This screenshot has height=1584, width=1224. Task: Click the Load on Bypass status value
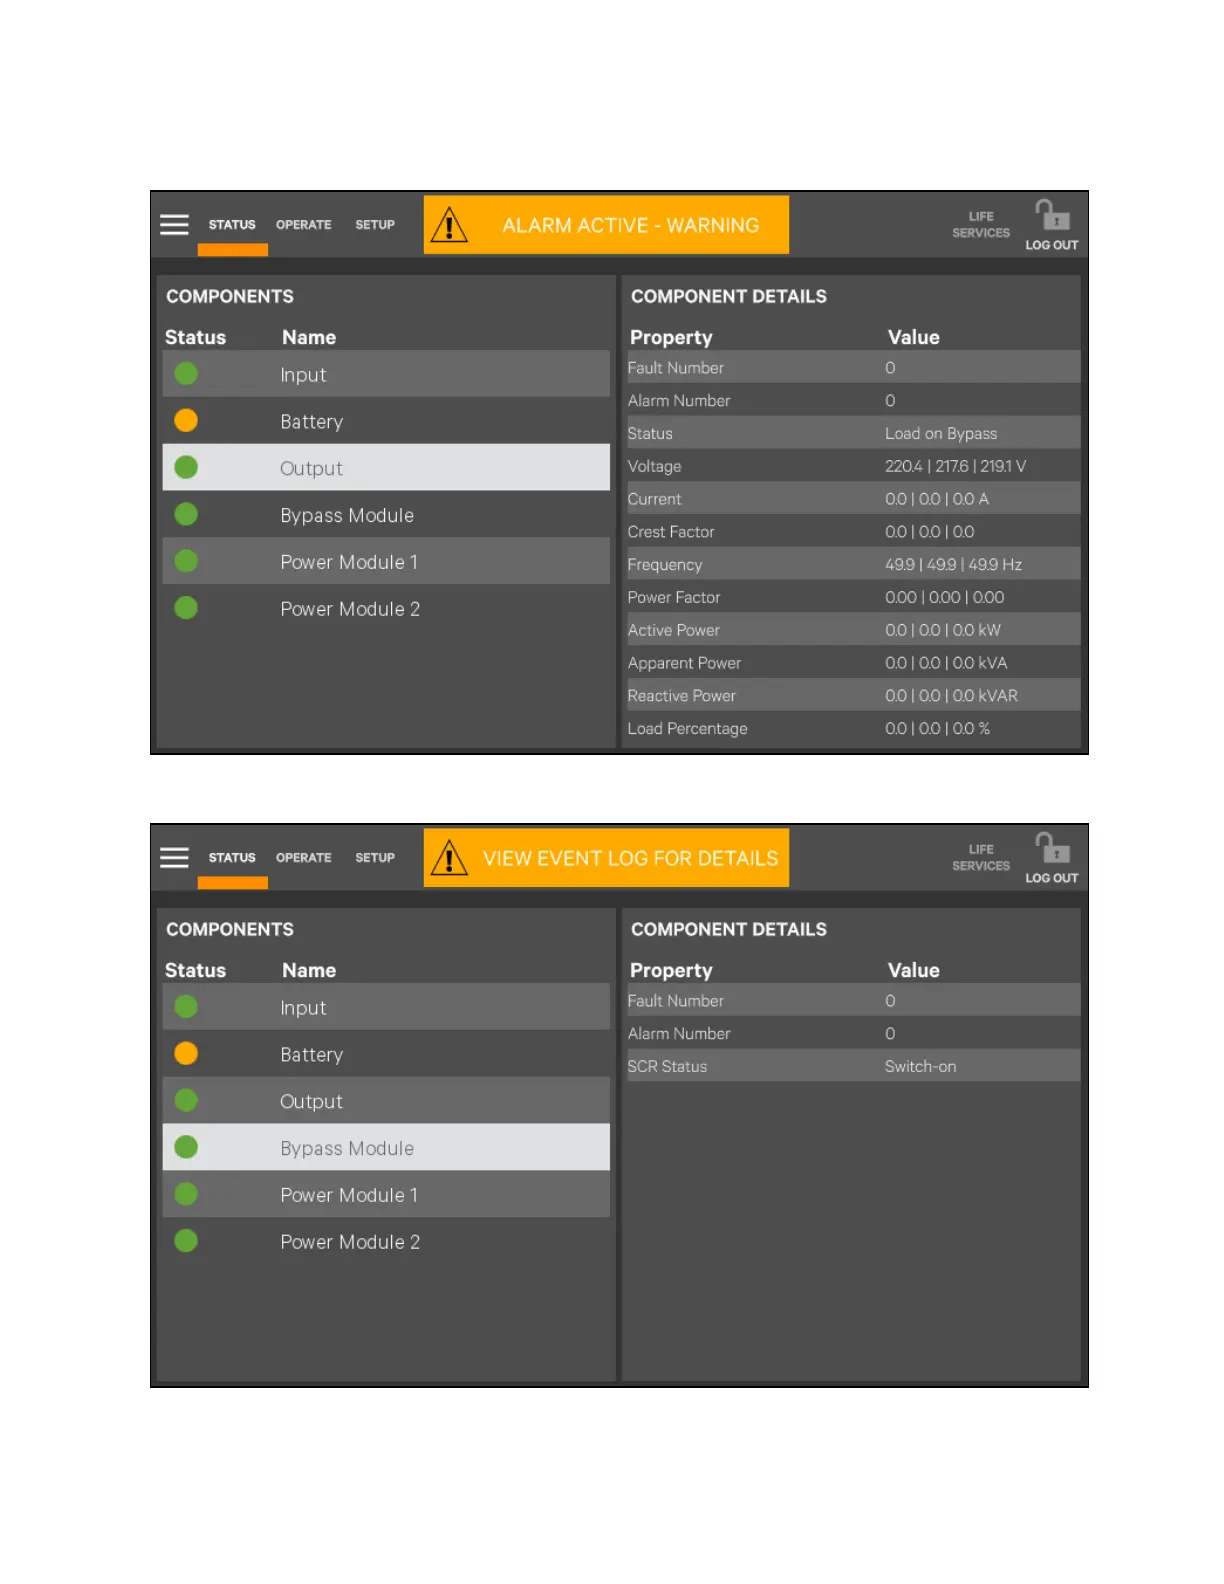point(940,434)
